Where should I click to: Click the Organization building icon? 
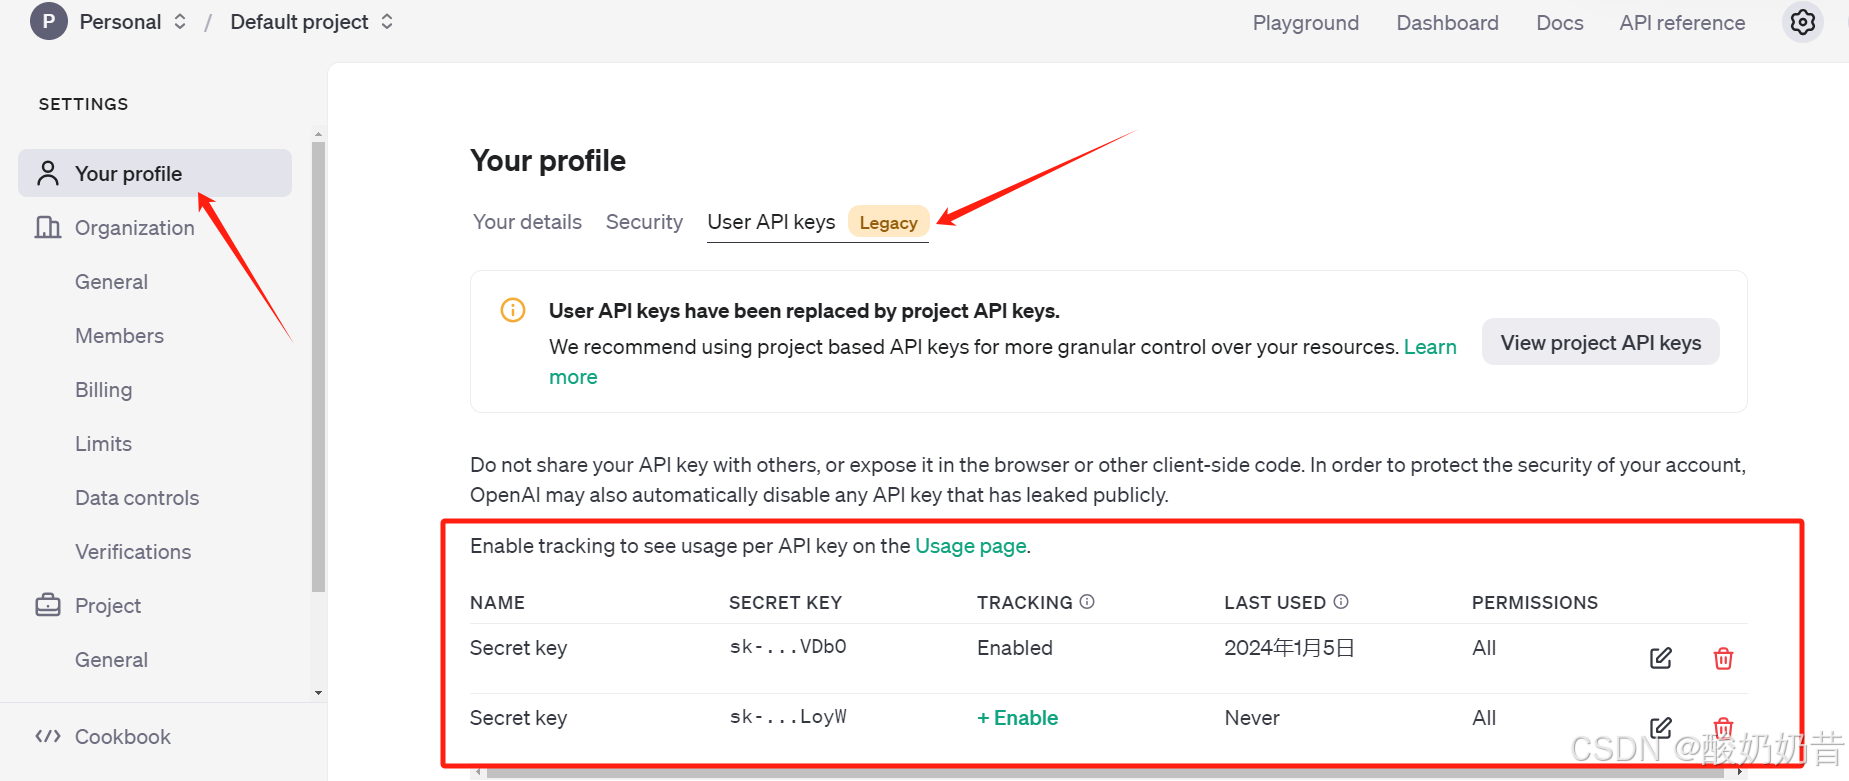(47, 228)
